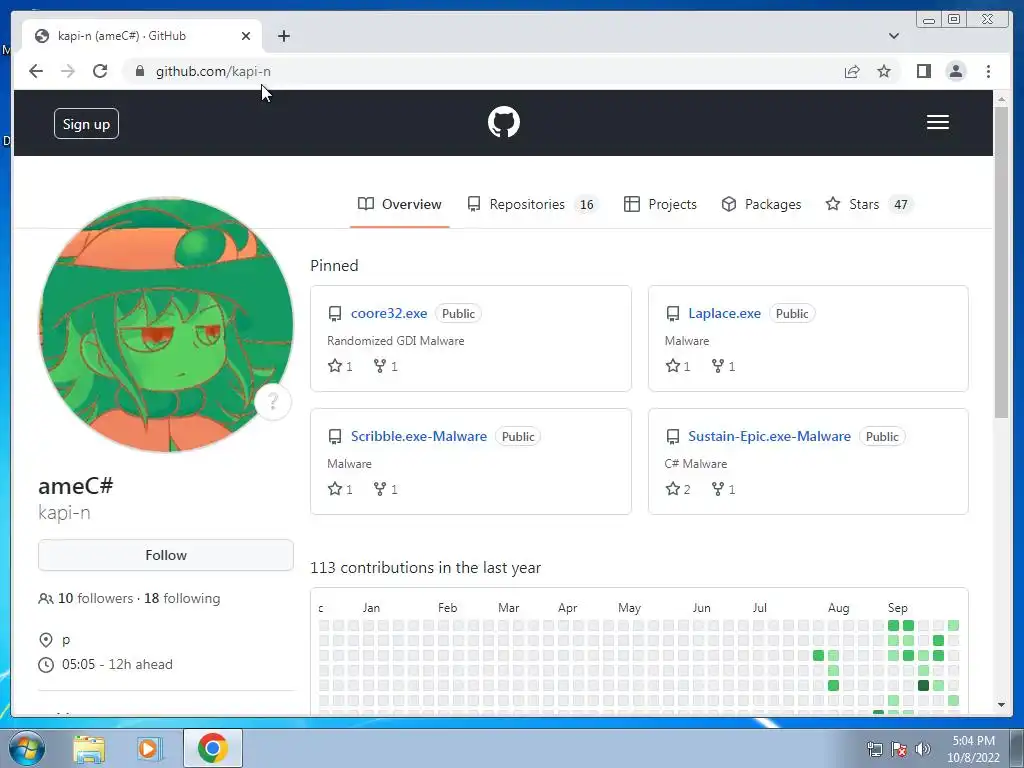
Task: Open the hamburger navigation menu
Action: coord(937,122)
